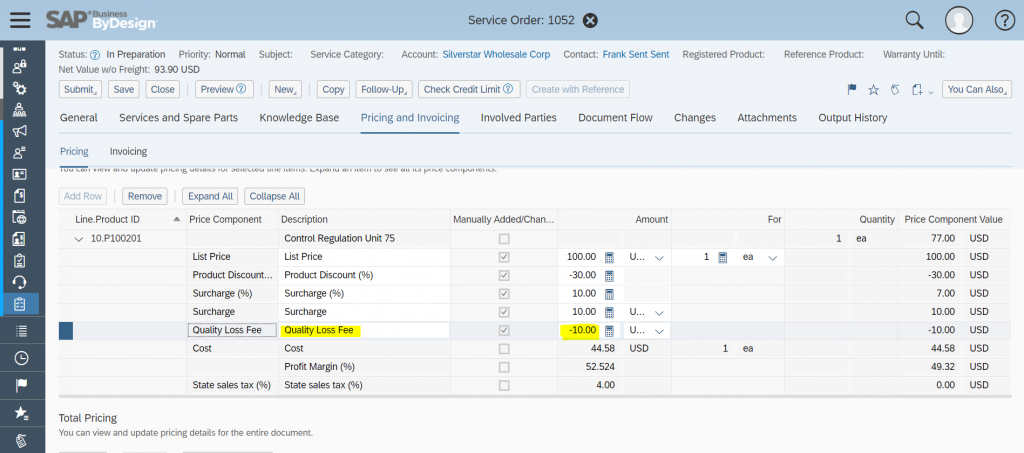
Task: Toggle checkbox for Control Regulation Unit 75
Action: (x=504, y=239)
